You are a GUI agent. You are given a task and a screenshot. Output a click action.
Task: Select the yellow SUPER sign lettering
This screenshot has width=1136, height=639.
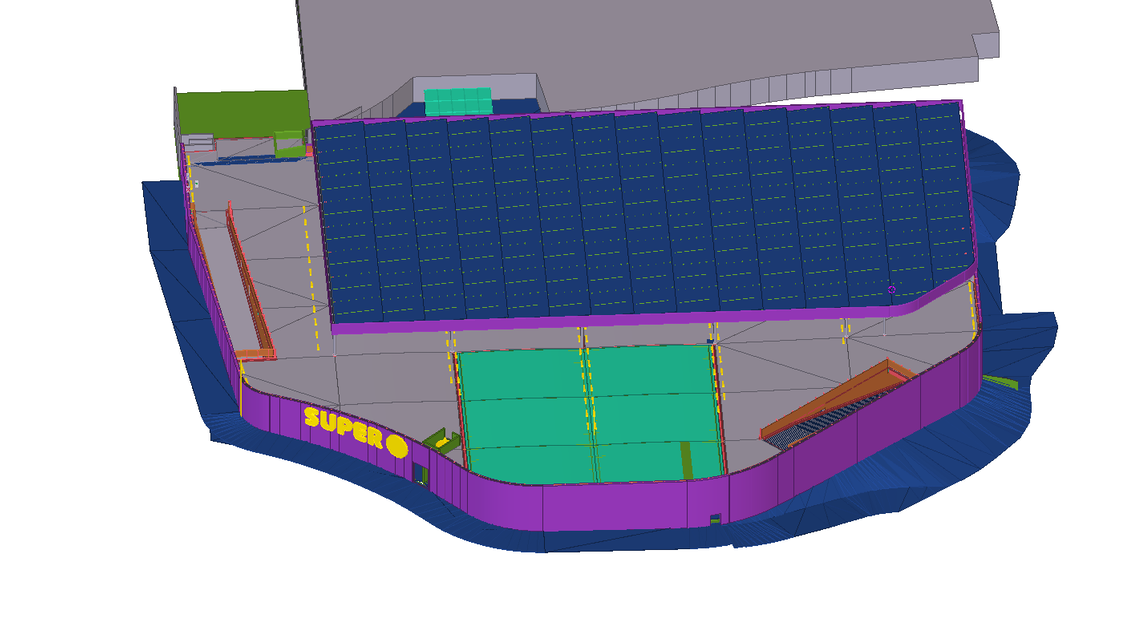click(343, 426)
